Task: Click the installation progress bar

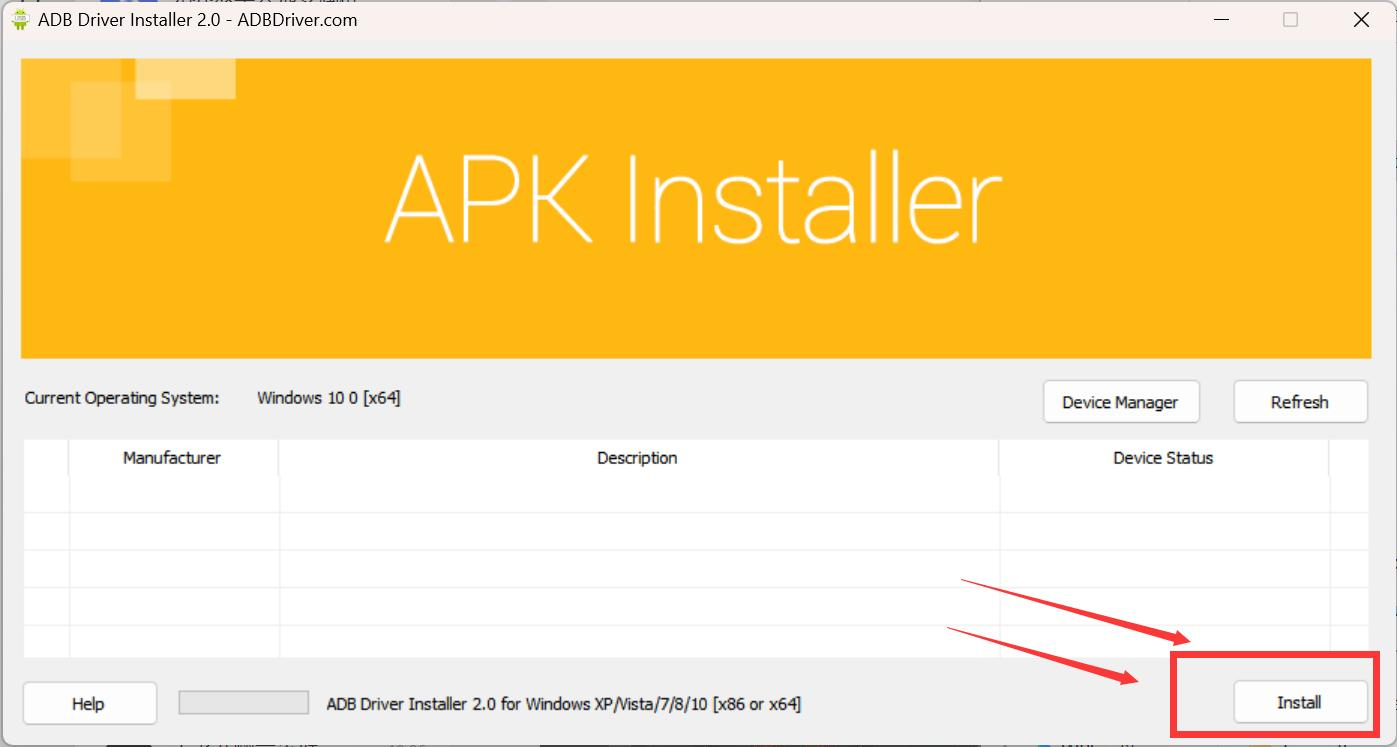Action: pyautogui.click(x=243, y=703)
